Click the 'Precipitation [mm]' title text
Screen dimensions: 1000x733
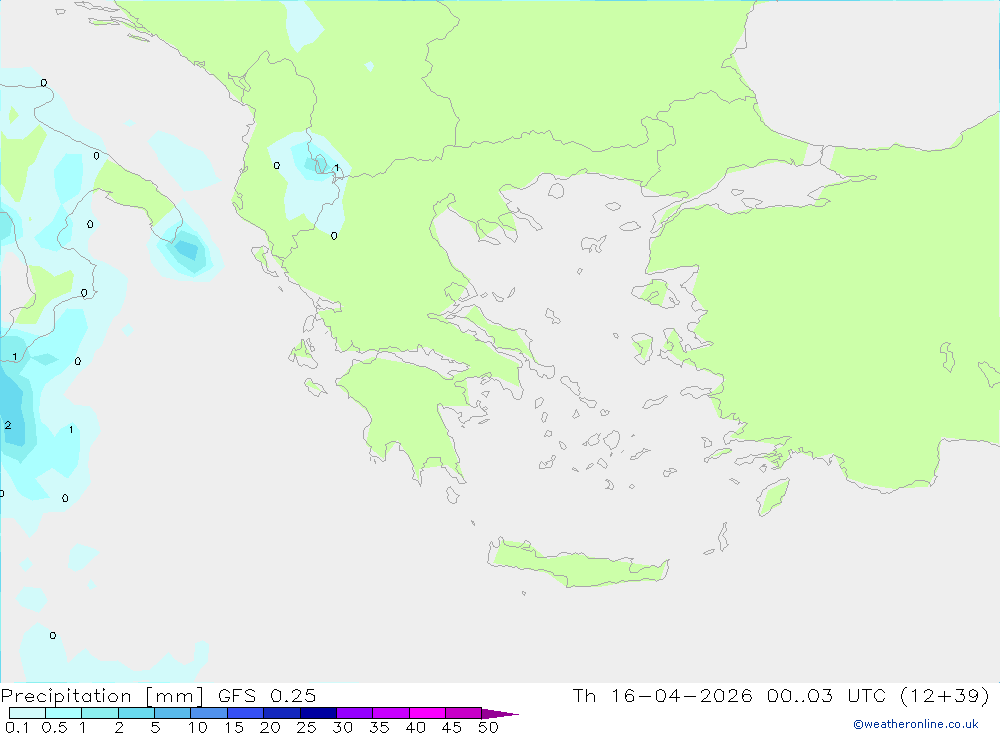[103, 696]
